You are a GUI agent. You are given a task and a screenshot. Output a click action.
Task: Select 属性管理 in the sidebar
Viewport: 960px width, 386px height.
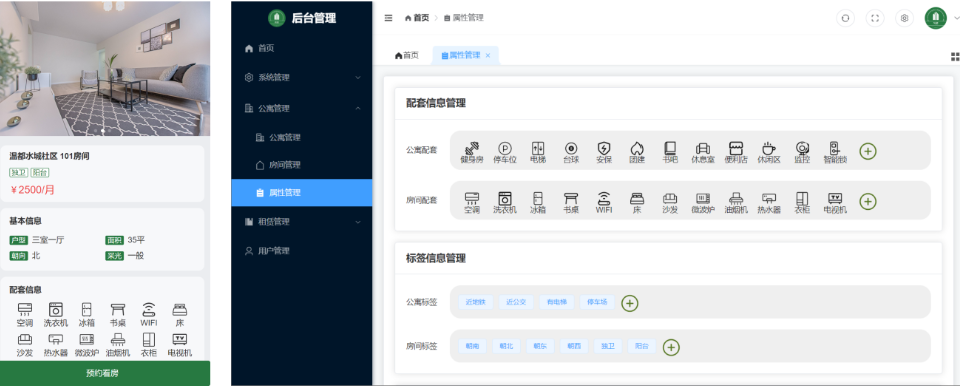click(x=302, y=192)
